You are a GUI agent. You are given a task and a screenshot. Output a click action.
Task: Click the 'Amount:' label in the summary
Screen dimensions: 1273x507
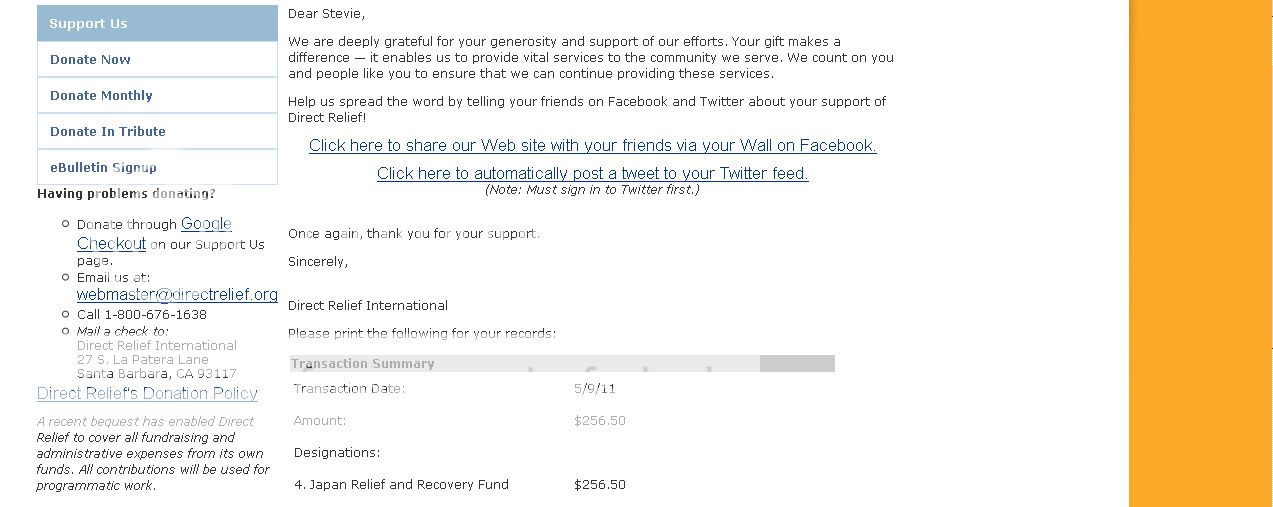coord(319,420)
